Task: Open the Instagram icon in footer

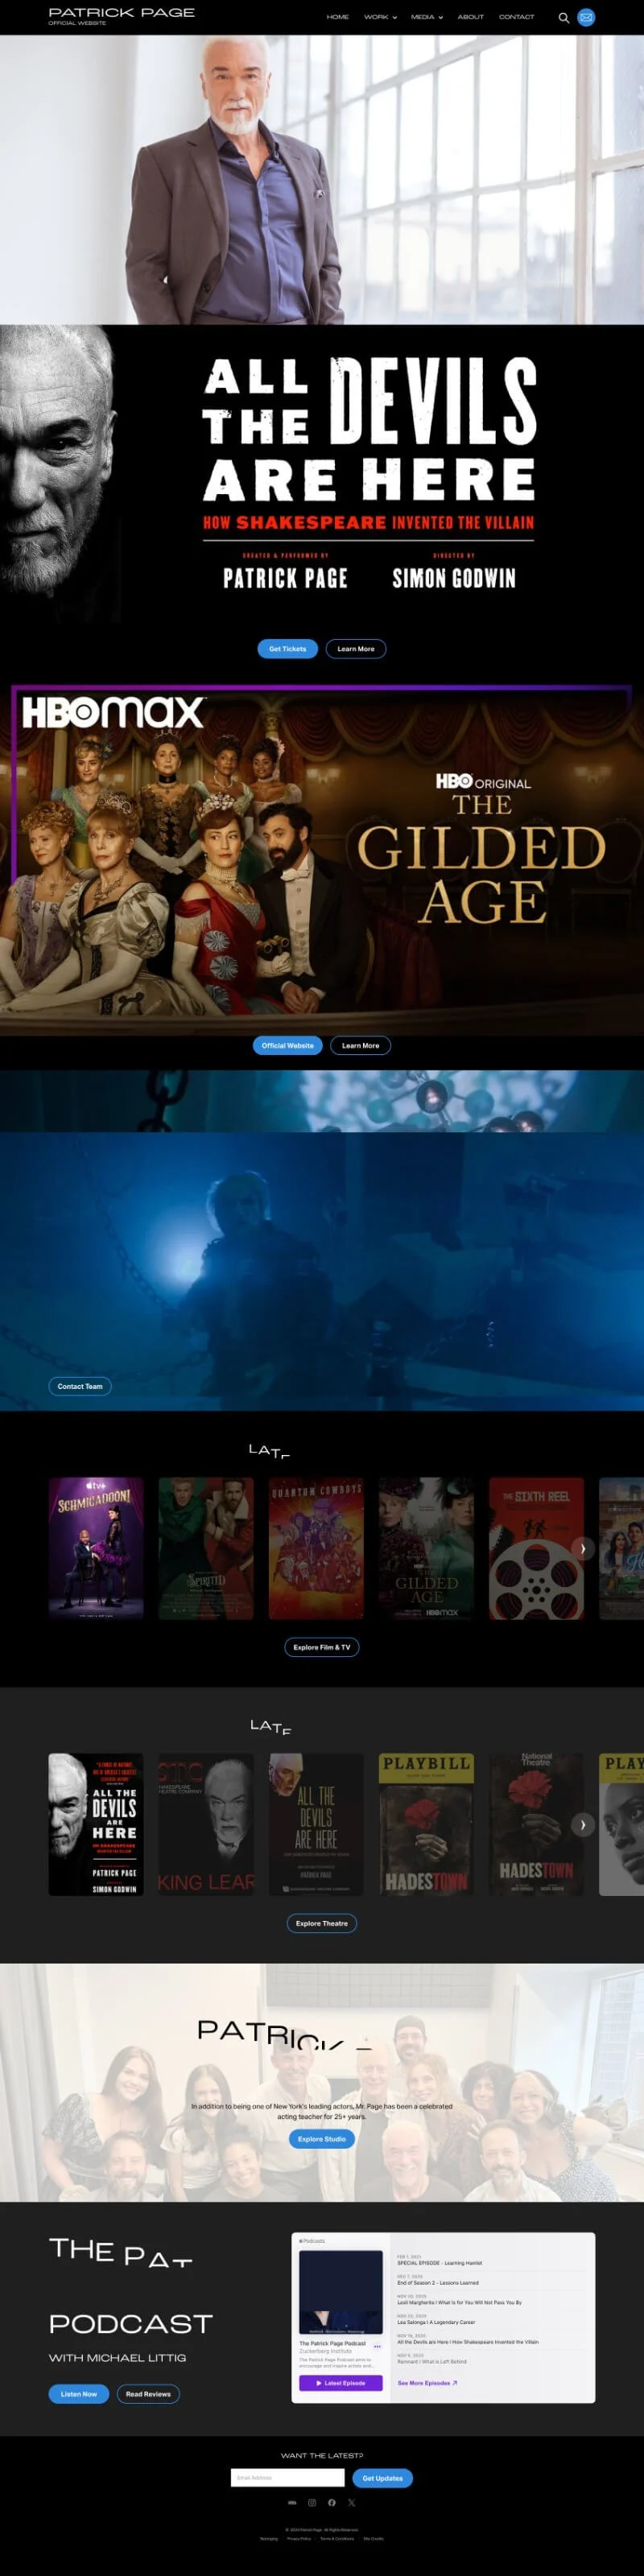Action: (312, 2503)
